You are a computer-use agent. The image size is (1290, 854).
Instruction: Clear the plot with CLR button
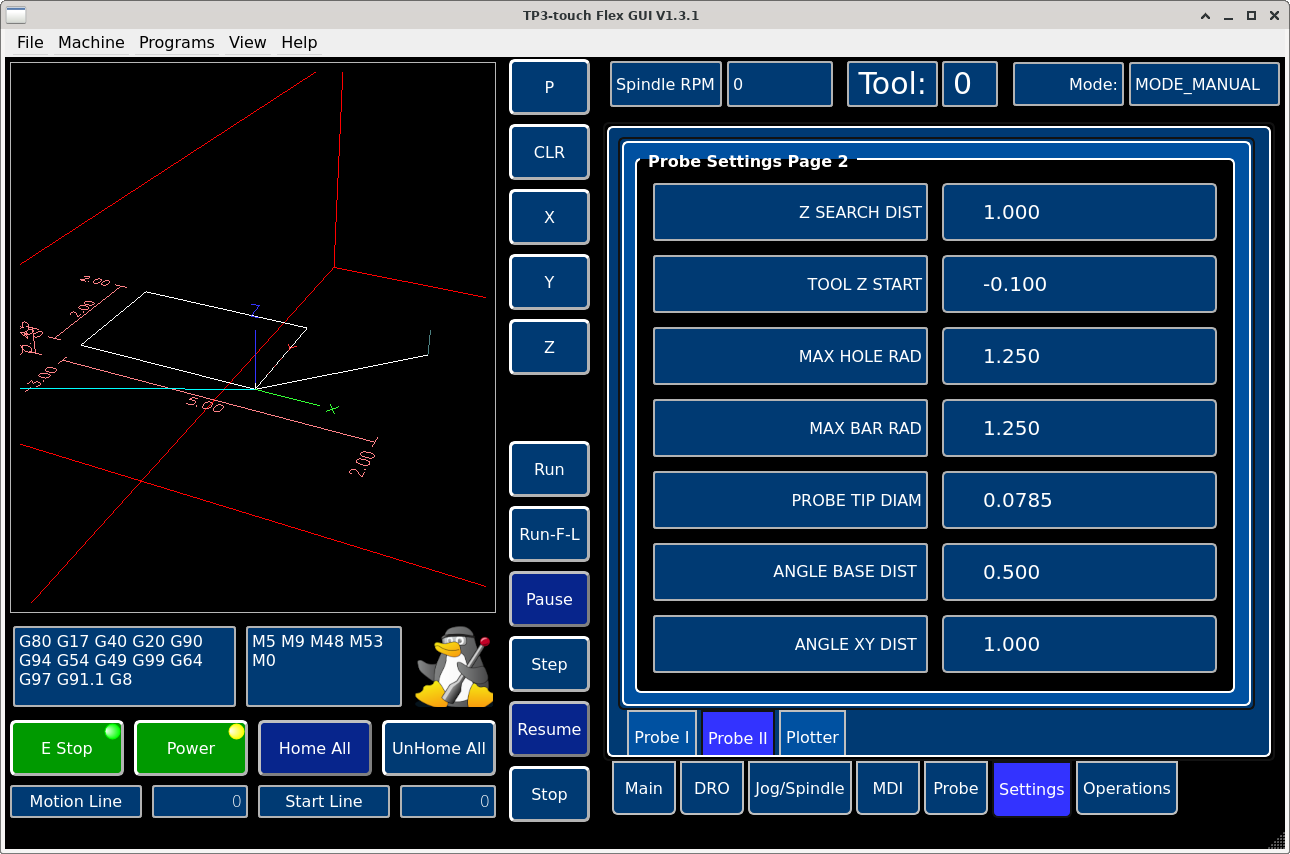point(549,152)
